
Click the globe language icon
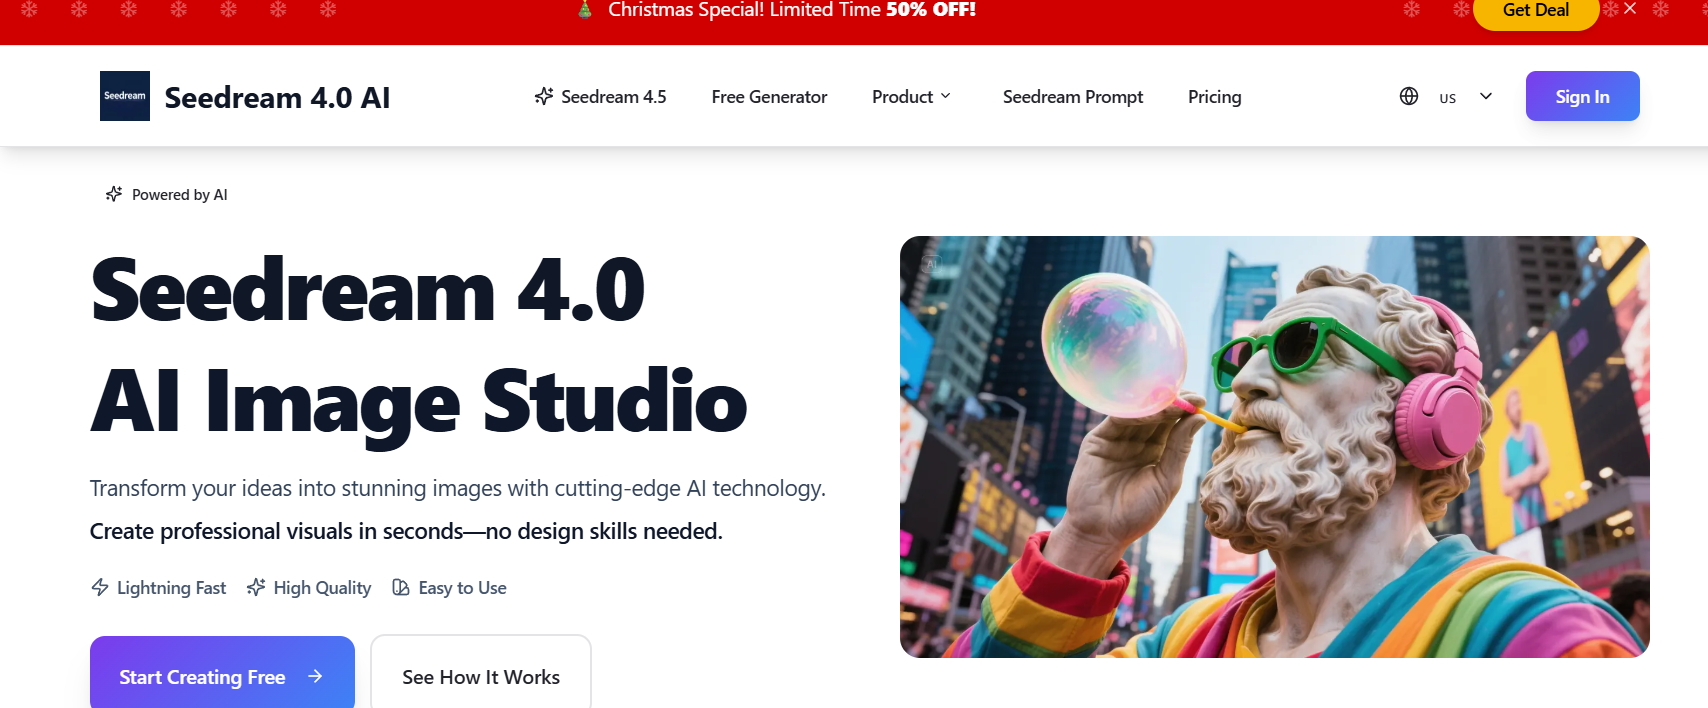tap(1409, 96)
